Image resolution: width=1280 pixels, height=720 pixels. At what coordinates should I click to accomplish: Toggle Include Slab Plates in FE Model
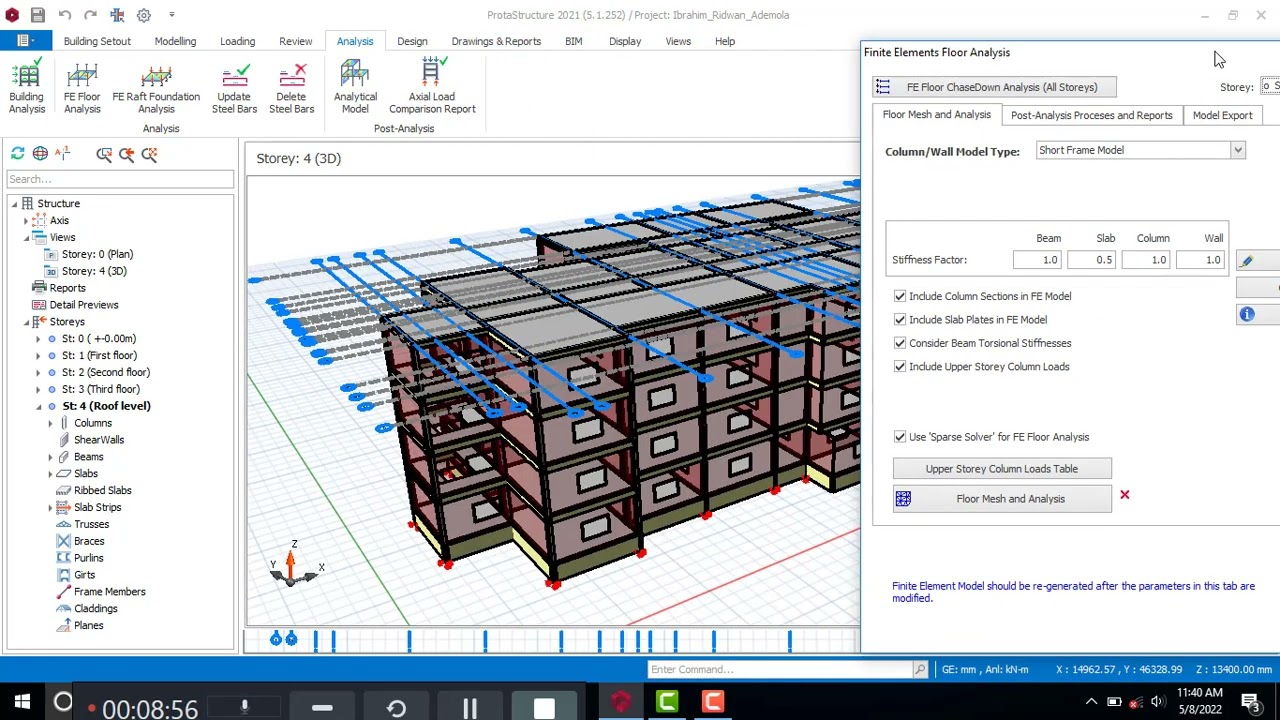click(900, 320)
